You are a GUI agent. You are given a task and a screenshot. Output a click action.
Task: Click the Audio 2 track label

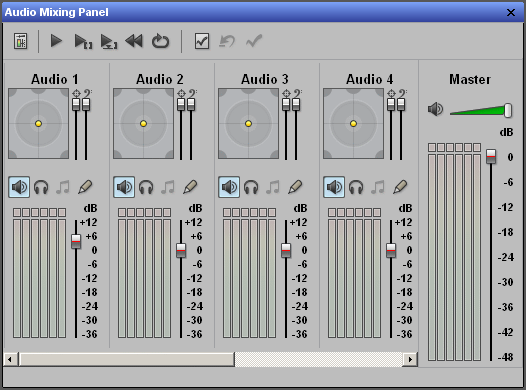160,79
